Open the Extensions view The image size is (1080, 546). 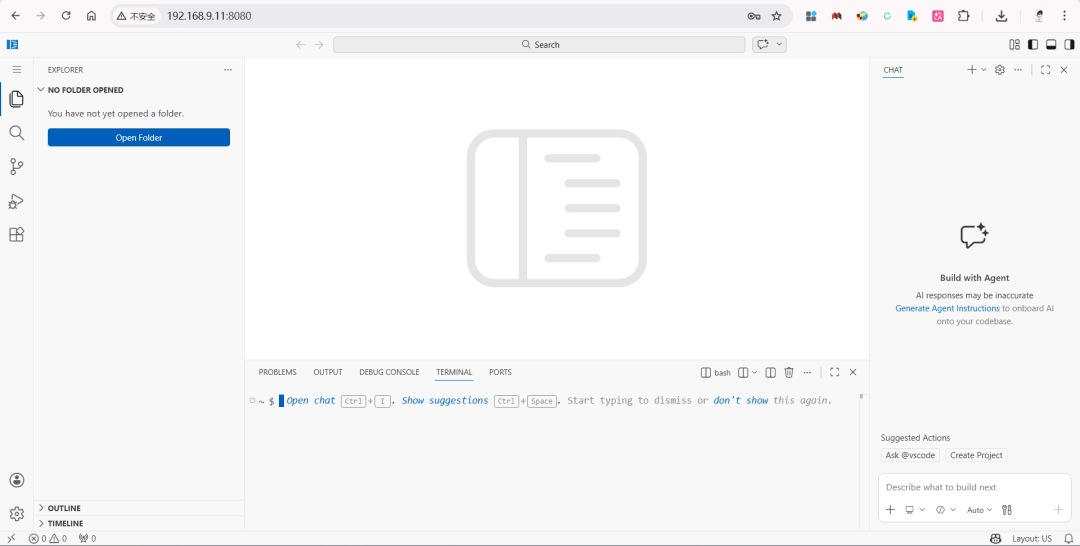[x=17, y=235]
